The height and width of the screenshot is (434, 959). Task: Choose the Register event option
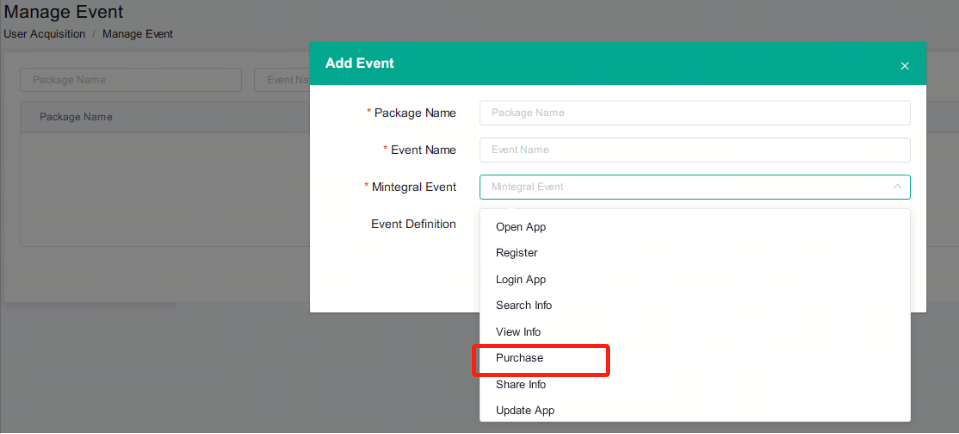(x=517, y=253)
